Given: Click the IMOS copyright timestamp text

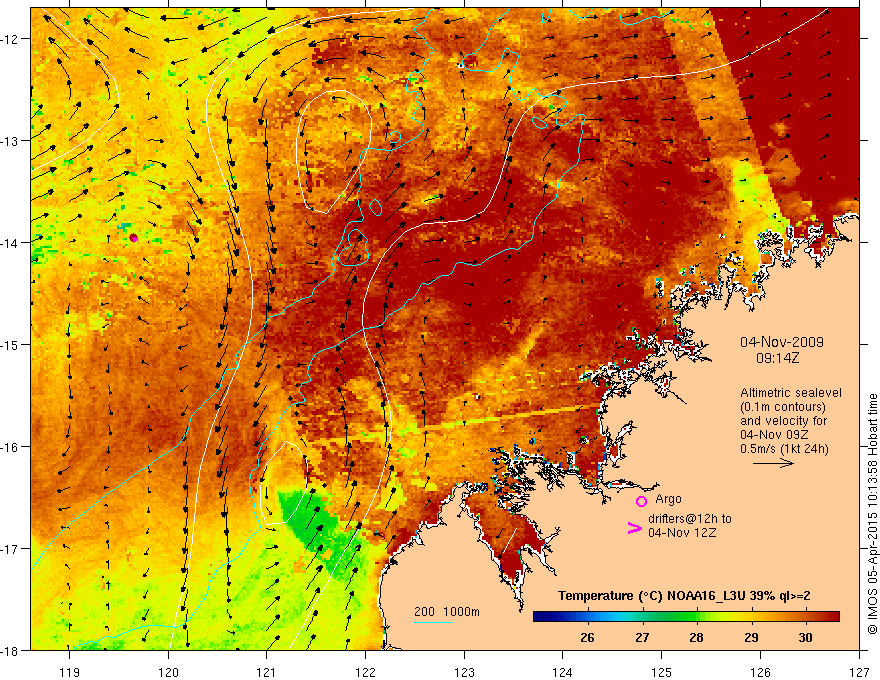Looking at the screenshot, I should (872, 514).
